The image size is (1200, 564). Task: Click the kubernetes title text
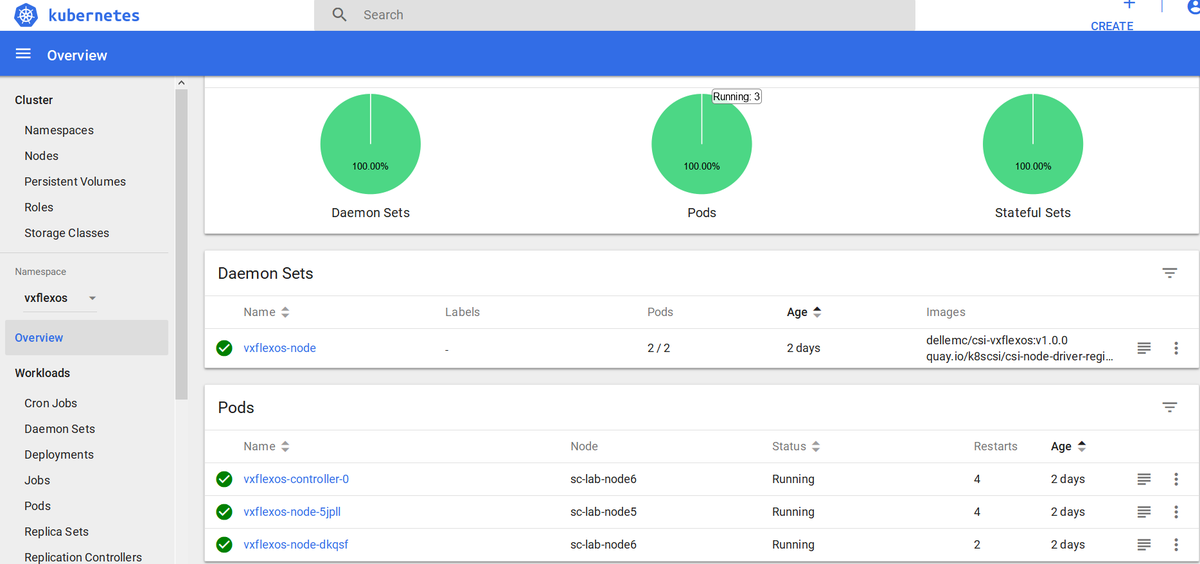[x=94, y=15]
